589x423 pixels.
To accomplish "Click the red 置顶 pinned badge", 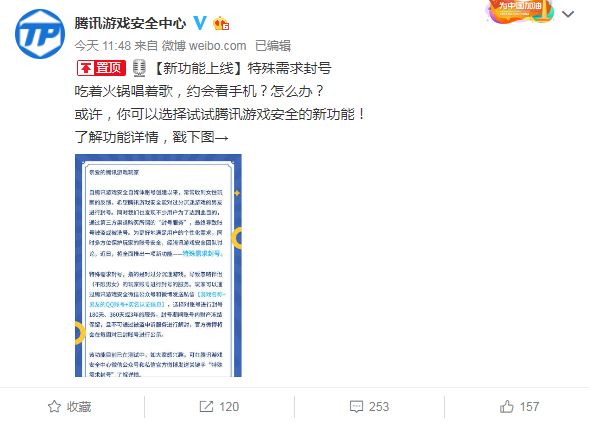I will coord(101,68).
